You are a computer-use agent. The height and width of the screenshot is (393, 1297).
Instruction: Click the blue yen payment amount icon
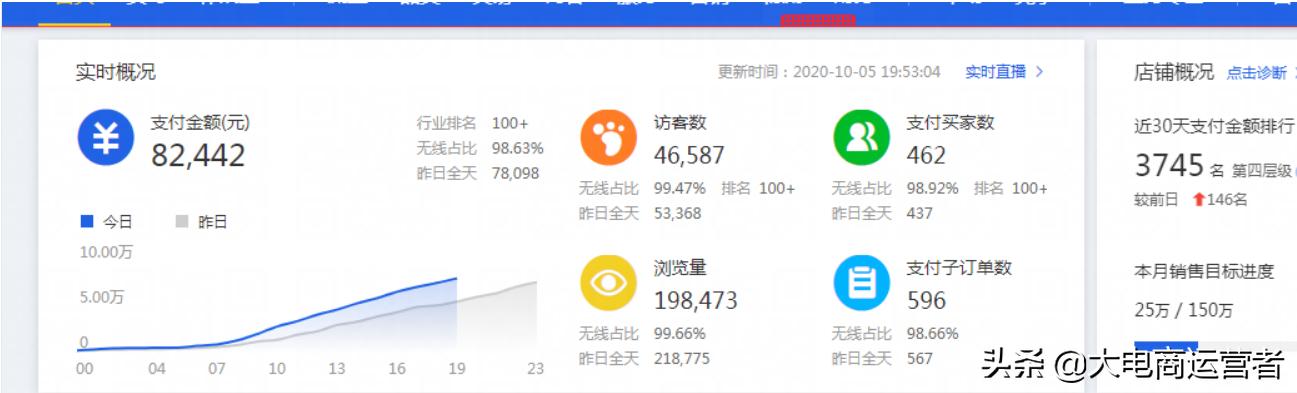pyautogui.click(x=106, y=138)
